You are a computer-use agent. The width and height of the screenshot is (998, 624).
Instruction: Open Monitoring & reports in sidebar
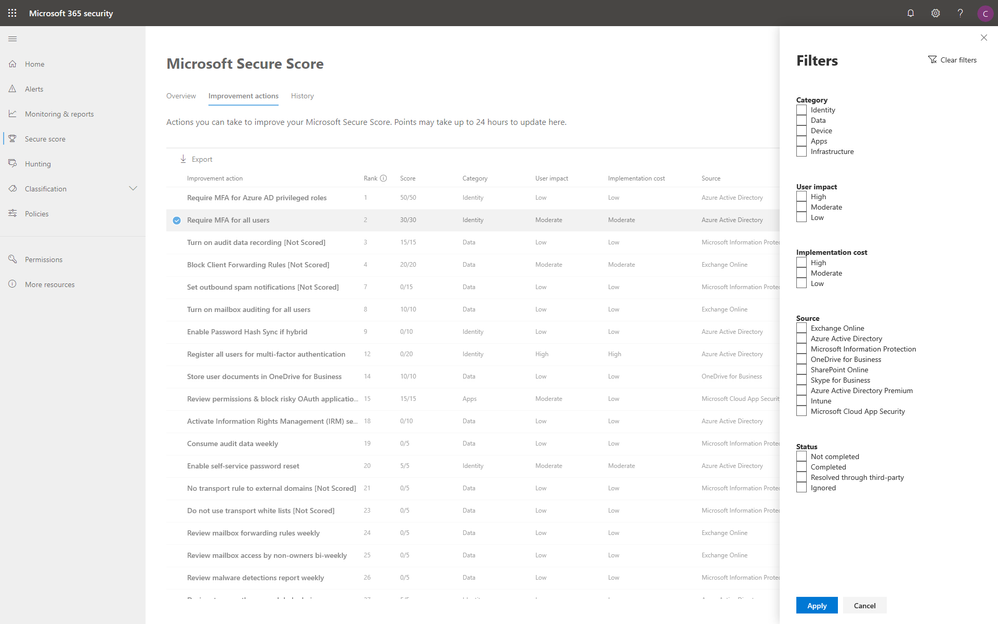coord(59,114)
